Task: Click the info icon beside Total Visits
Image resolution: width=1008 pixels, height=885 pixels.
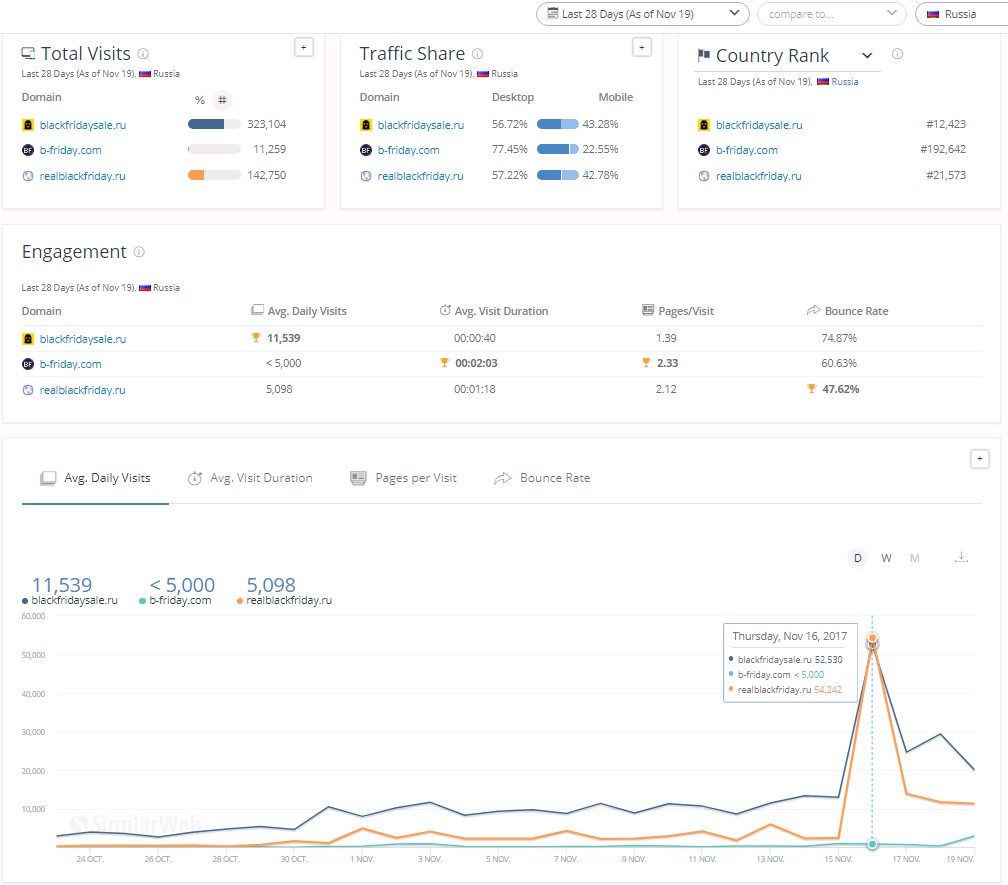Action: [143, 54]
